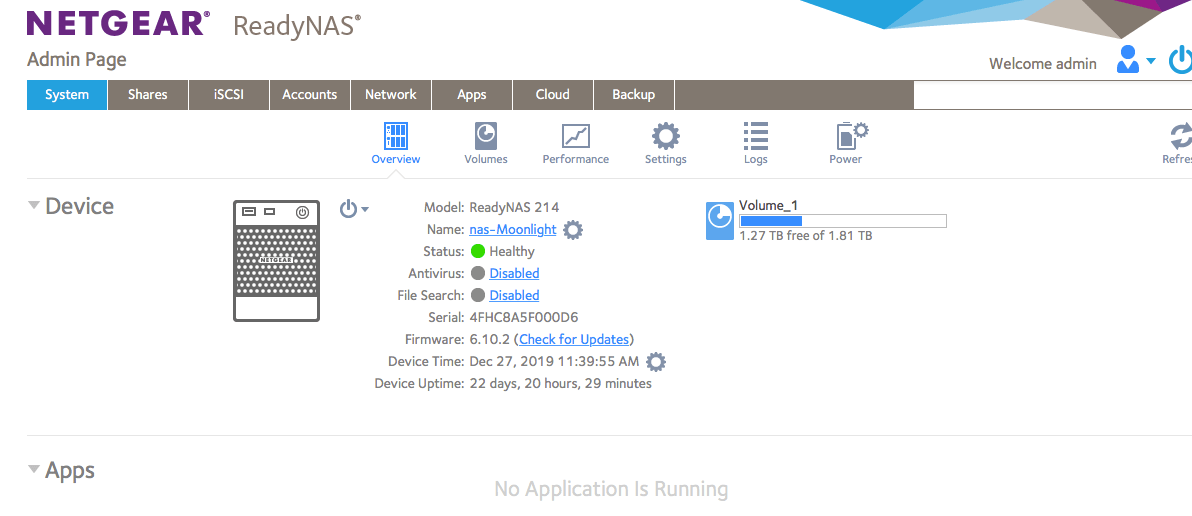1192x516 pixels.
Task: Click the ReadyNAS device chassis image
Action: click(276, 261)
